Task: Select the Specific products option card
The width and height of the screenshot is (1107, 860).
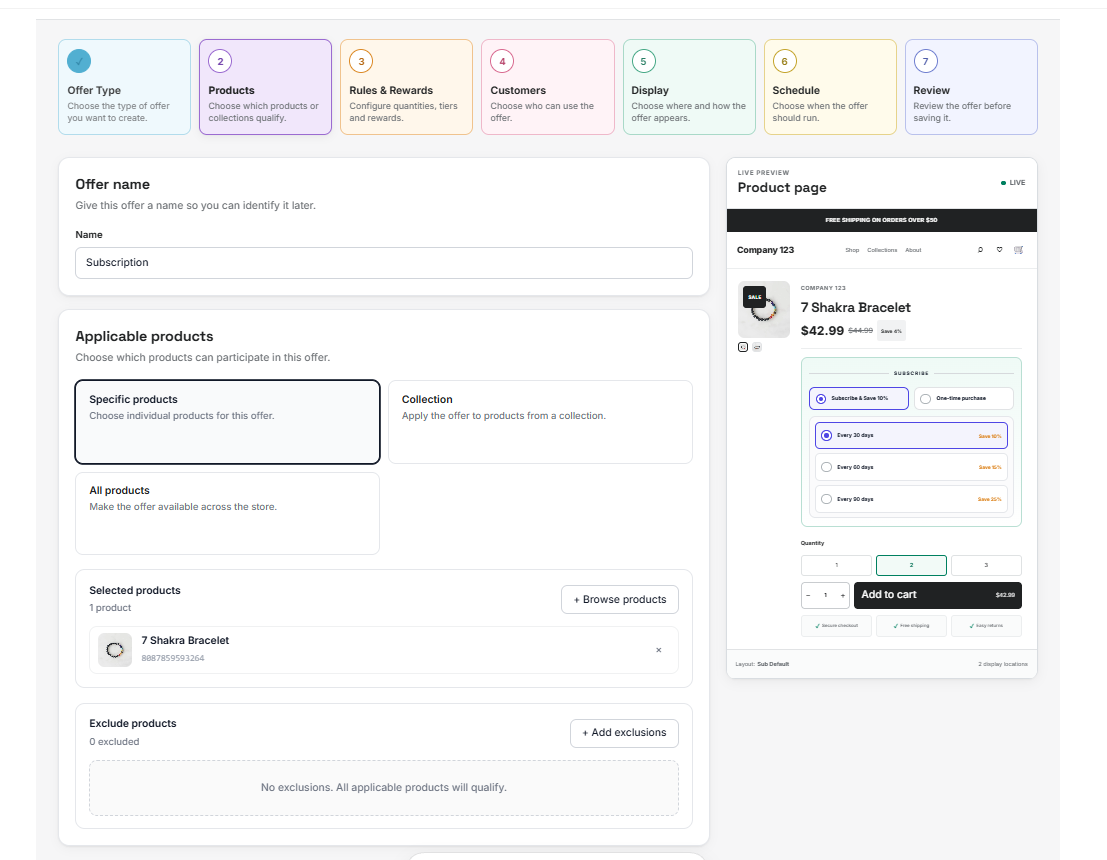Action: [227, 422]
